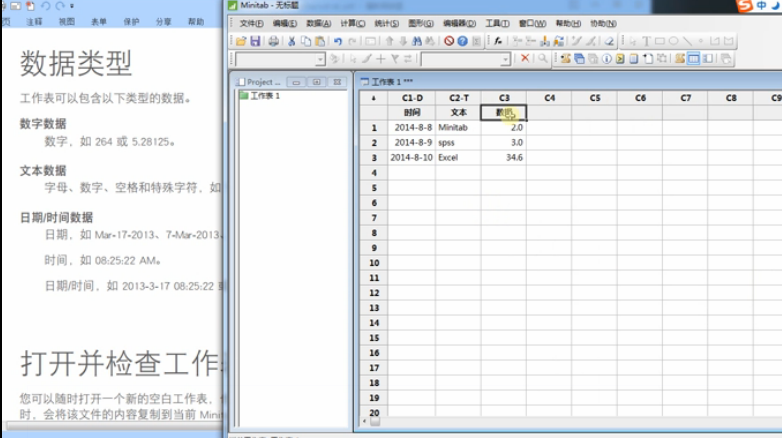Activate the Session window scroll icon

[680, 59]
